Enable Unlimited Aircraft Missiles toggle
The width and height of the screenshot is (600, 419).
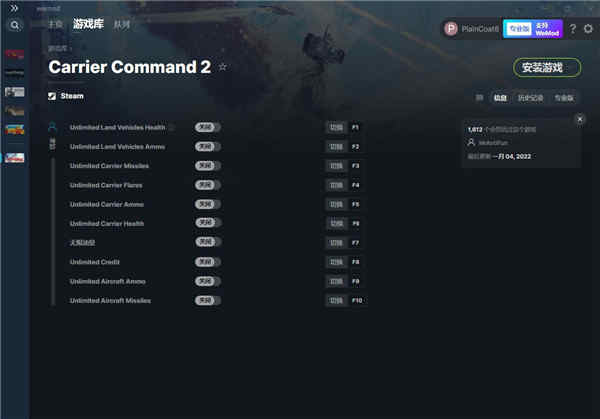click(207, 300)
